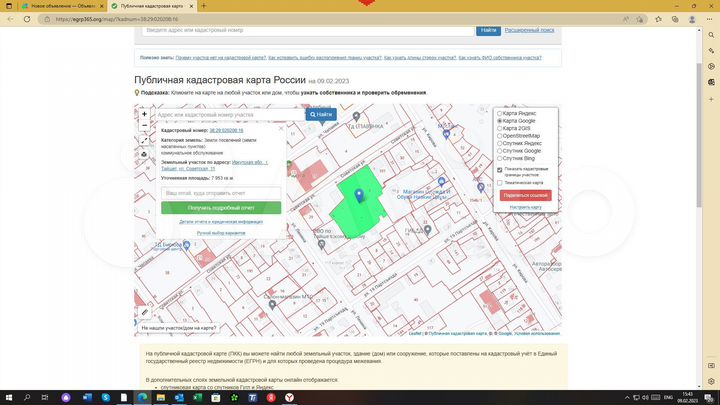Show hidden system tray icons chevron
This screenshot has height=405, width=720.
[627, 397]
